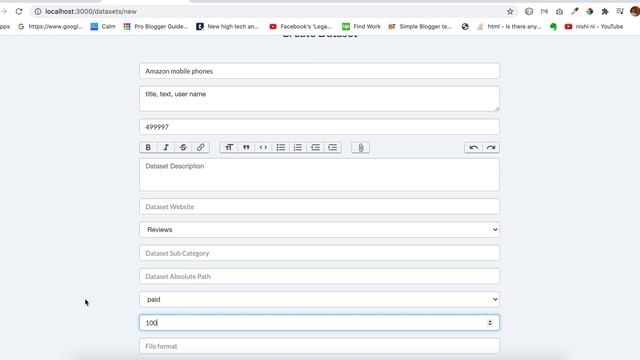This screenshot has width=640, height=360.
Task: Click the price field showing 100
Action: (319, 323)
